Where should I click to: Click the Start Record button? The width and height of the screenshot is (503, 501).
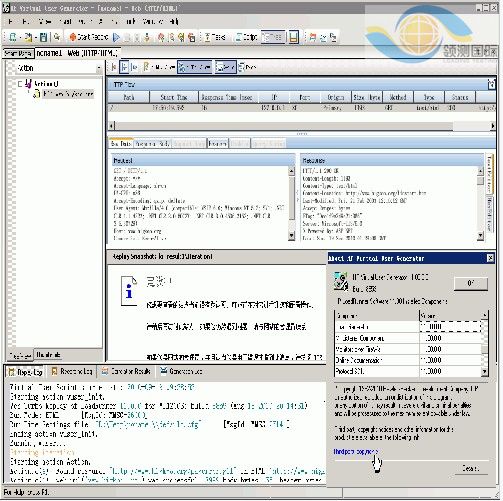(x=89, y=37)
